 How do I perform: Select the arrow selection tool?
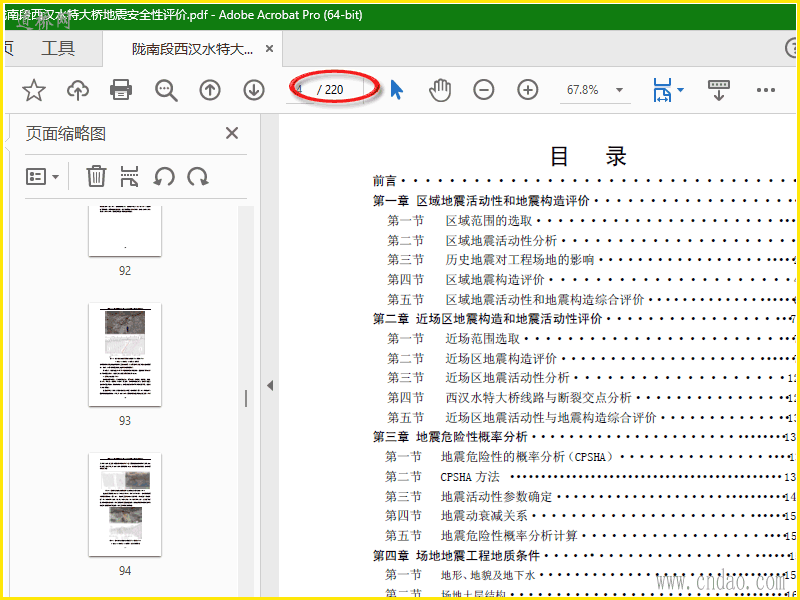coord(396,90)
